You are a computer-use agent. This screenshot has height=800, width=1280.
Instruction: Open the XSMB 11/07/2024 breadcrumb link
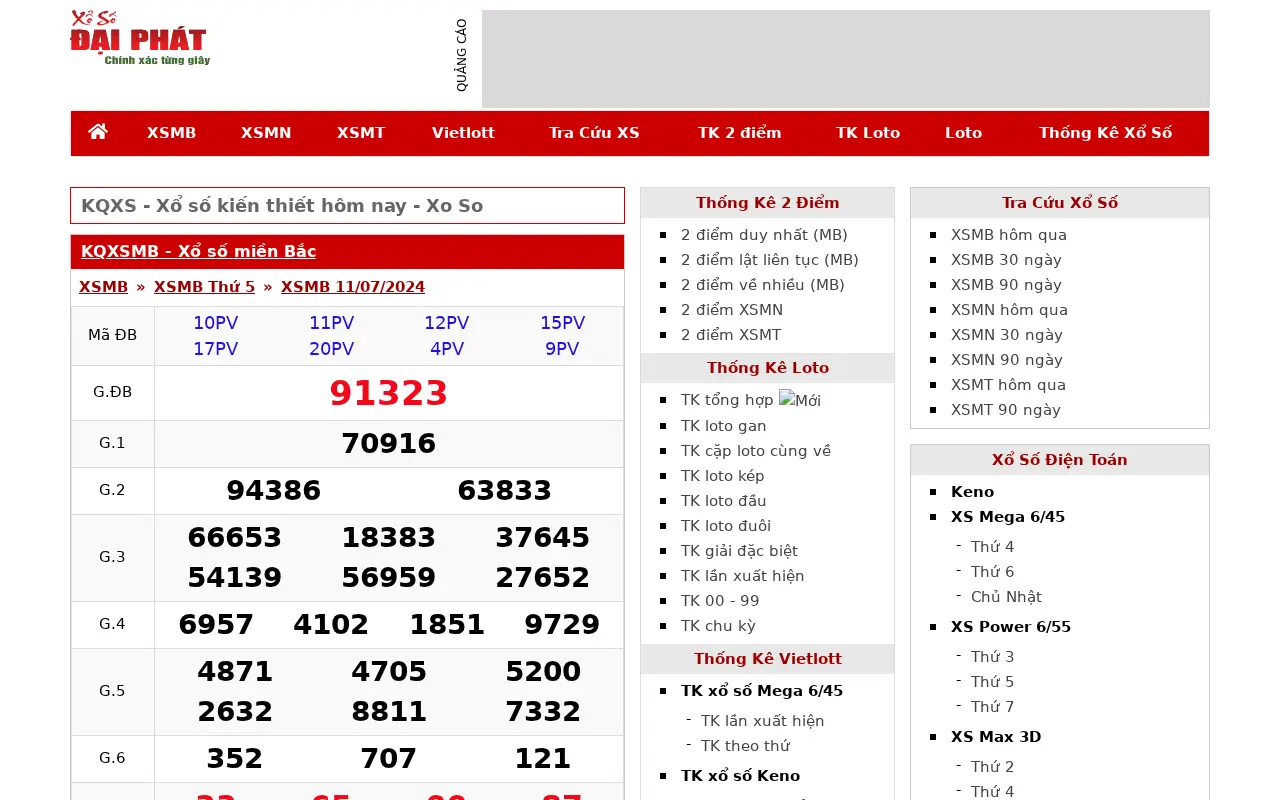pyautogui.click(x=353, y=287)
